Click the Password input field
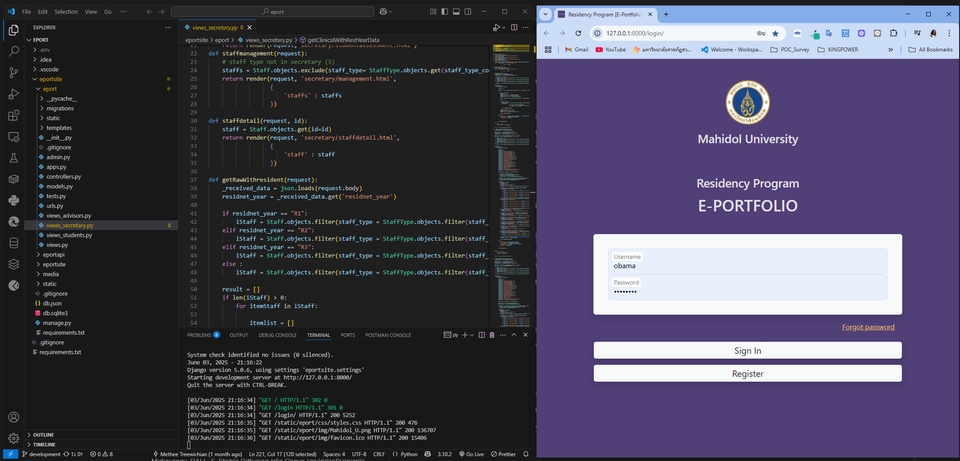 point(748,287)
